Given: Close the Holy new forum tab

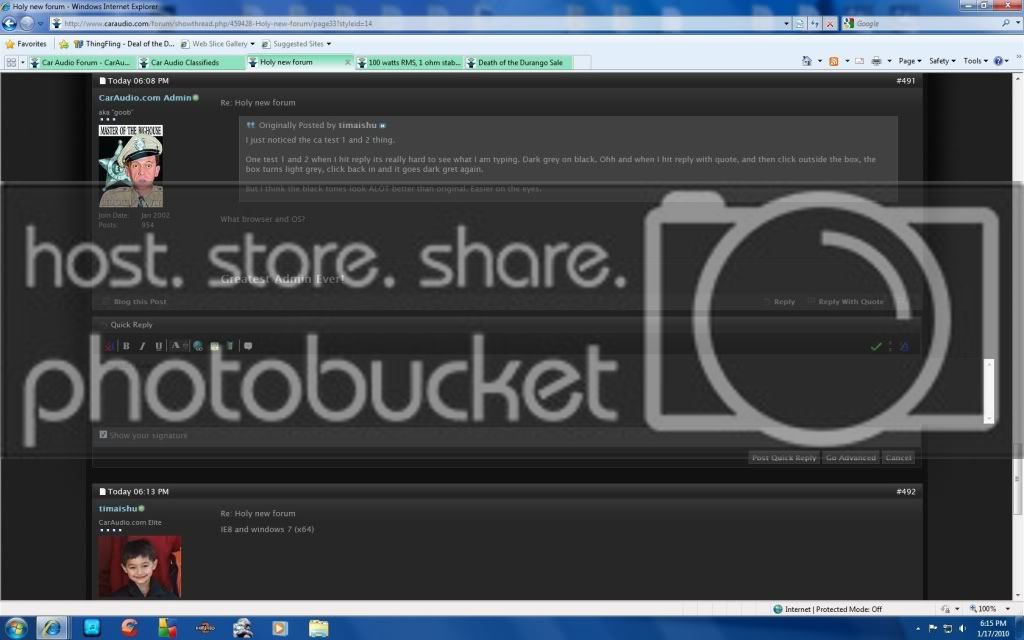Looking at the screenshot, I should (x=347, y=62).
